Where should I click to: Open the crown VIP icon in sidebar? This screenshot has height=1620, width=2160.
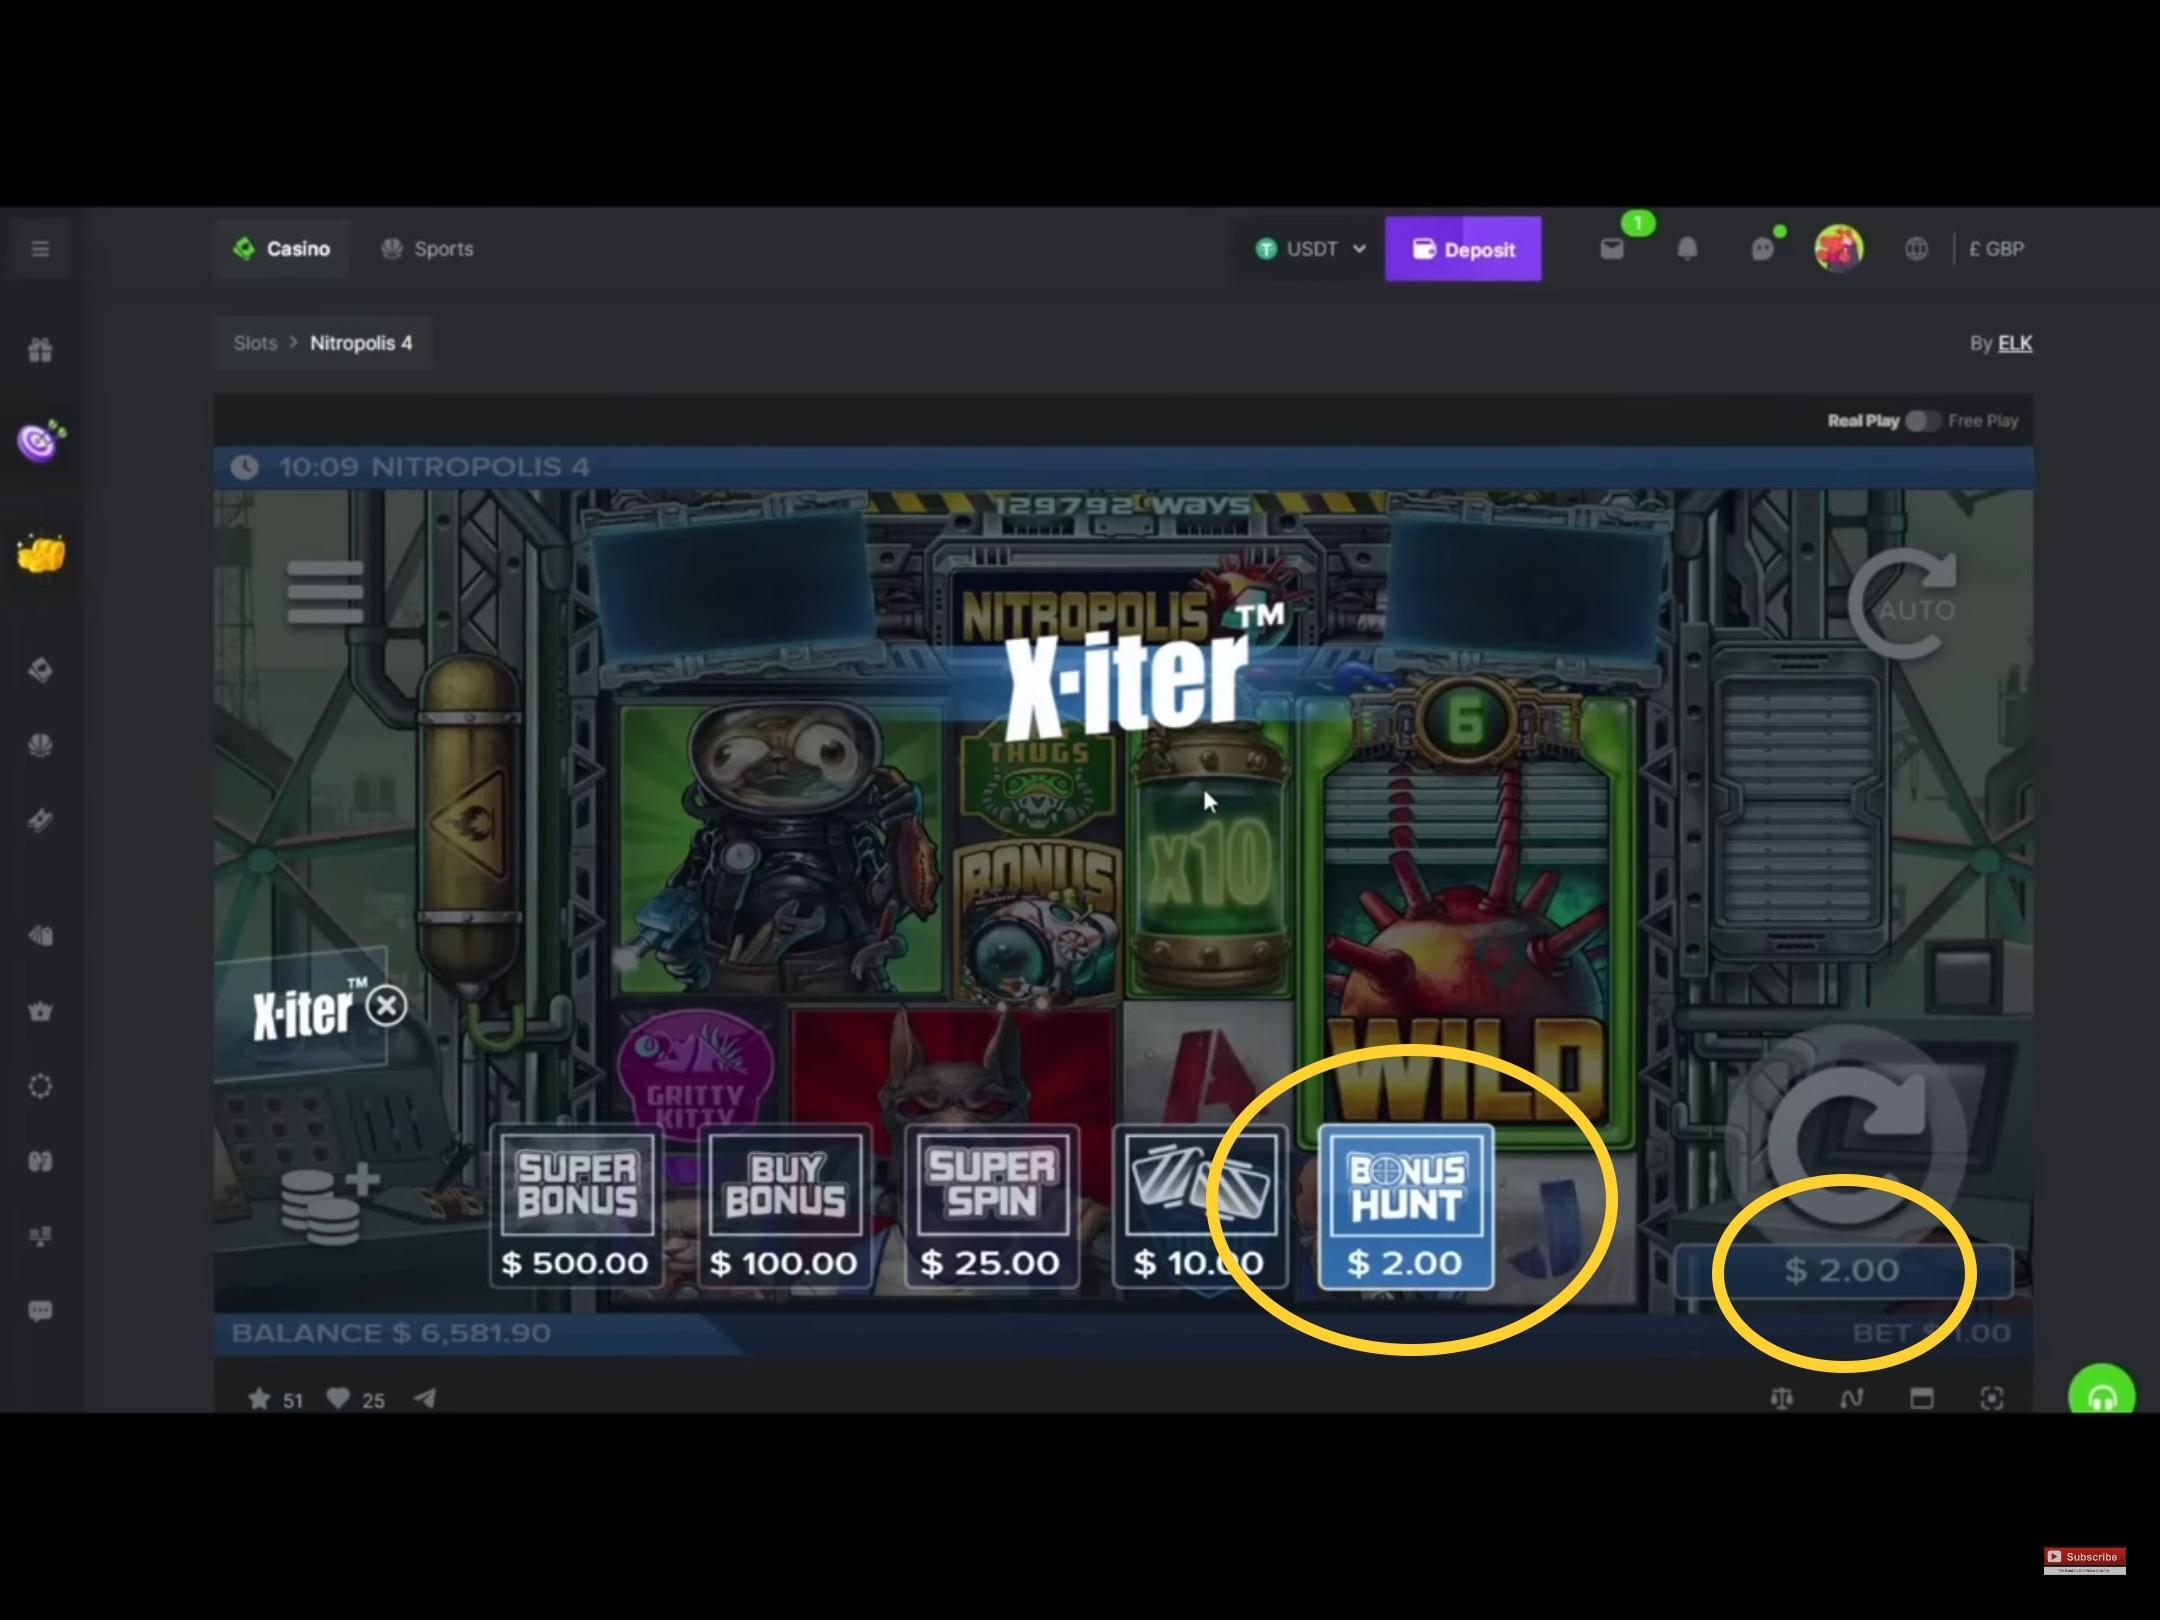(40, 1011)
